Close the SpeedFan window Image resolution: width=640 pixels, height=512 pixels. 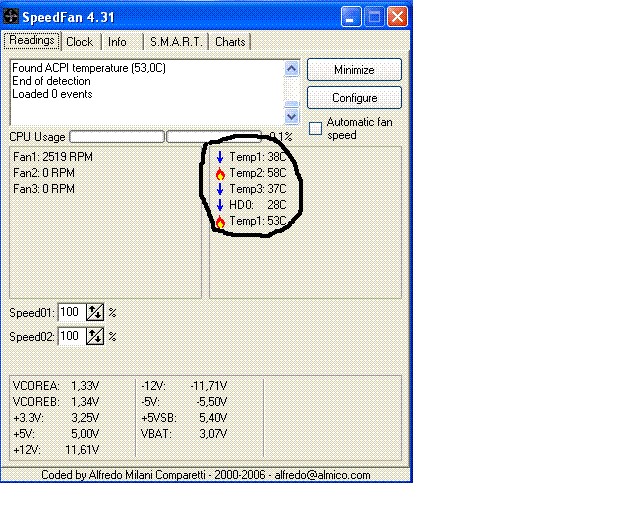397,17
